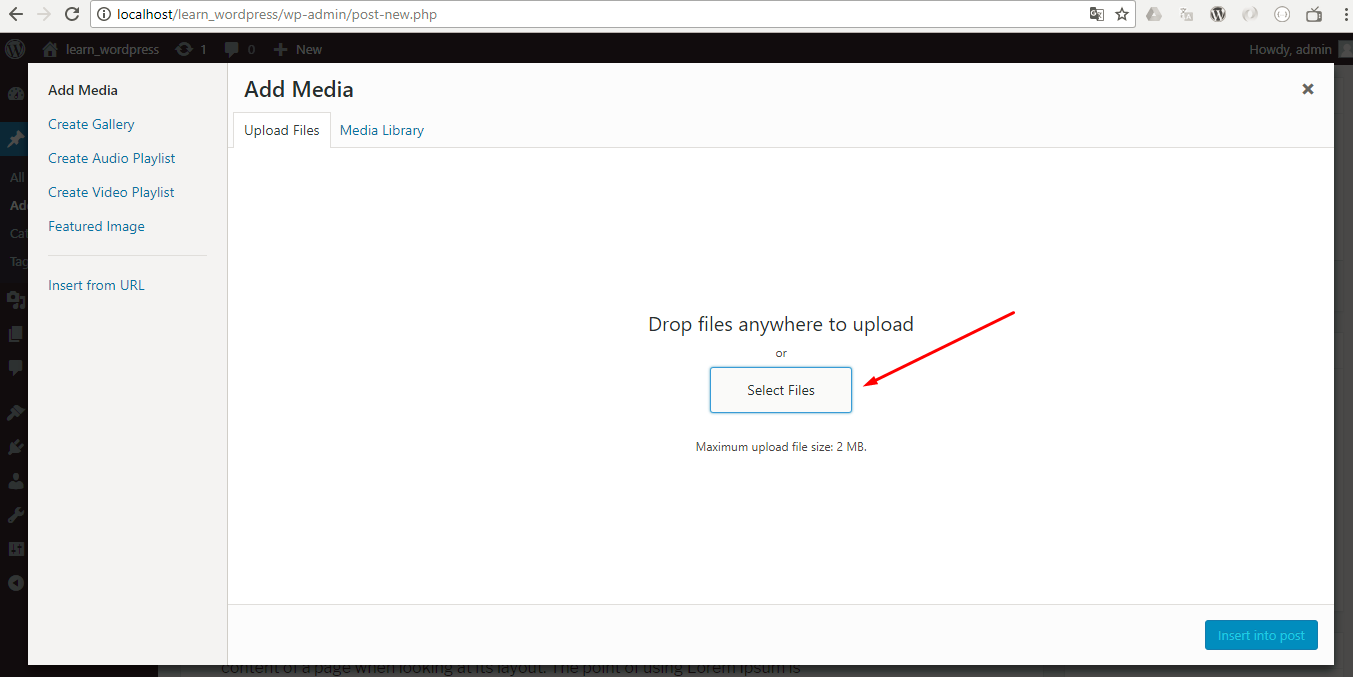This screenshot has width=1353, height=677.
Task: Close the Add Media dialog
Action: tap(1307, 89)
